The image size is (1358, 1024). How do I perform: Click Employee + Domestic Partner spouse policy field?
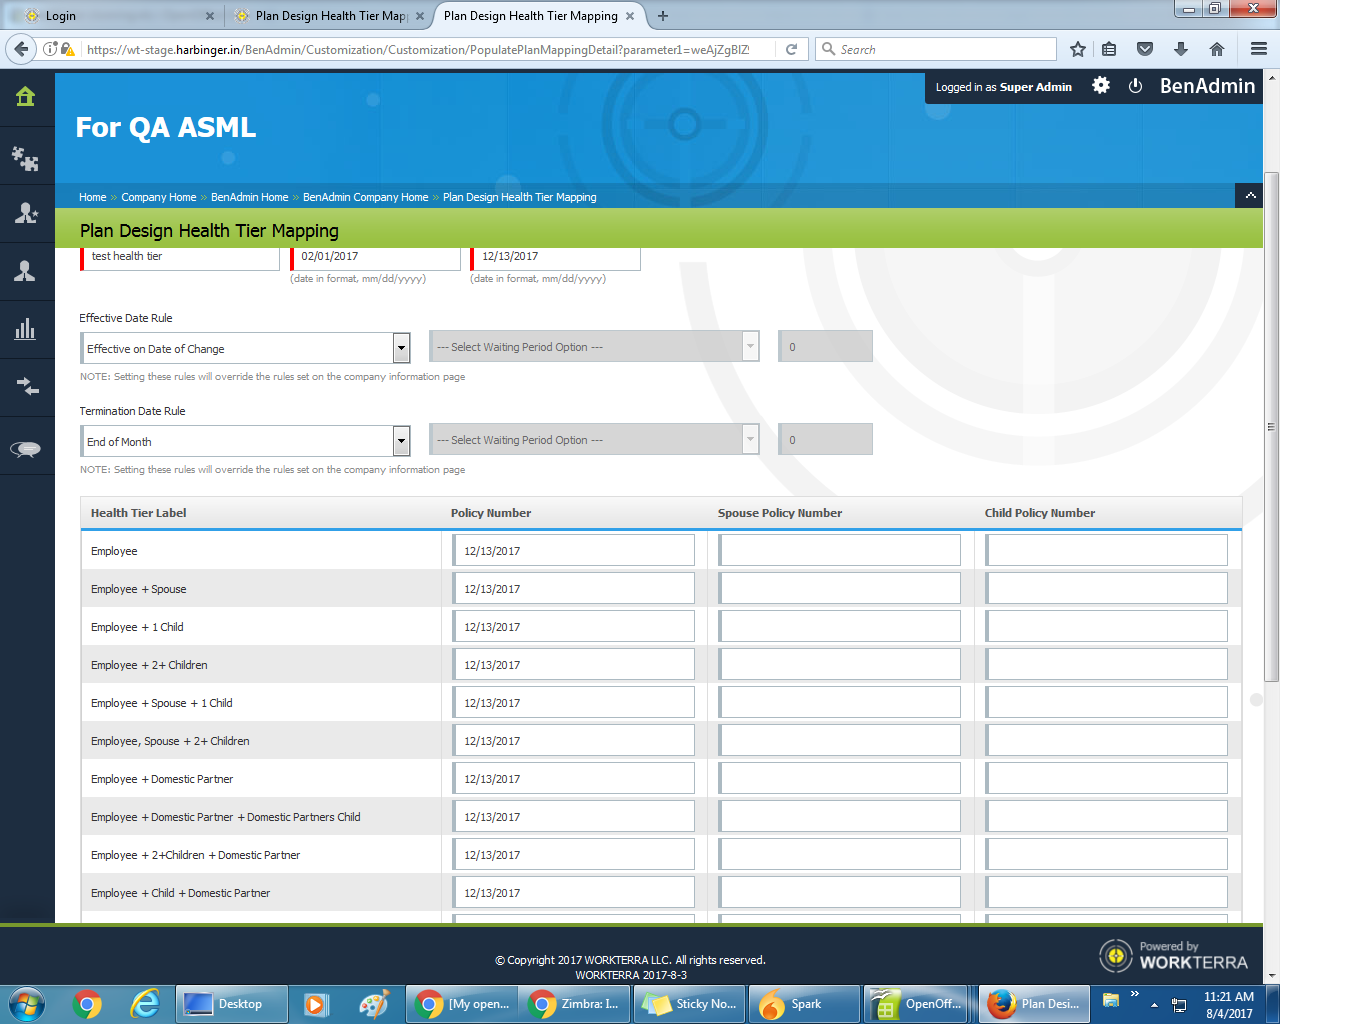pos(840,778)
